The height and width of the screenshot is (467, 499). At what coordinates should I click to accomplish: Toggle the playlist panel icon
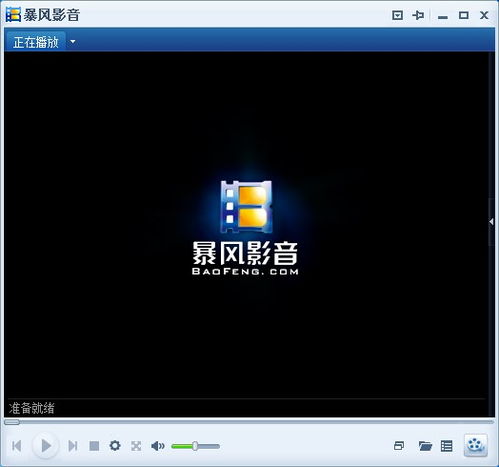tap(447, 446)
